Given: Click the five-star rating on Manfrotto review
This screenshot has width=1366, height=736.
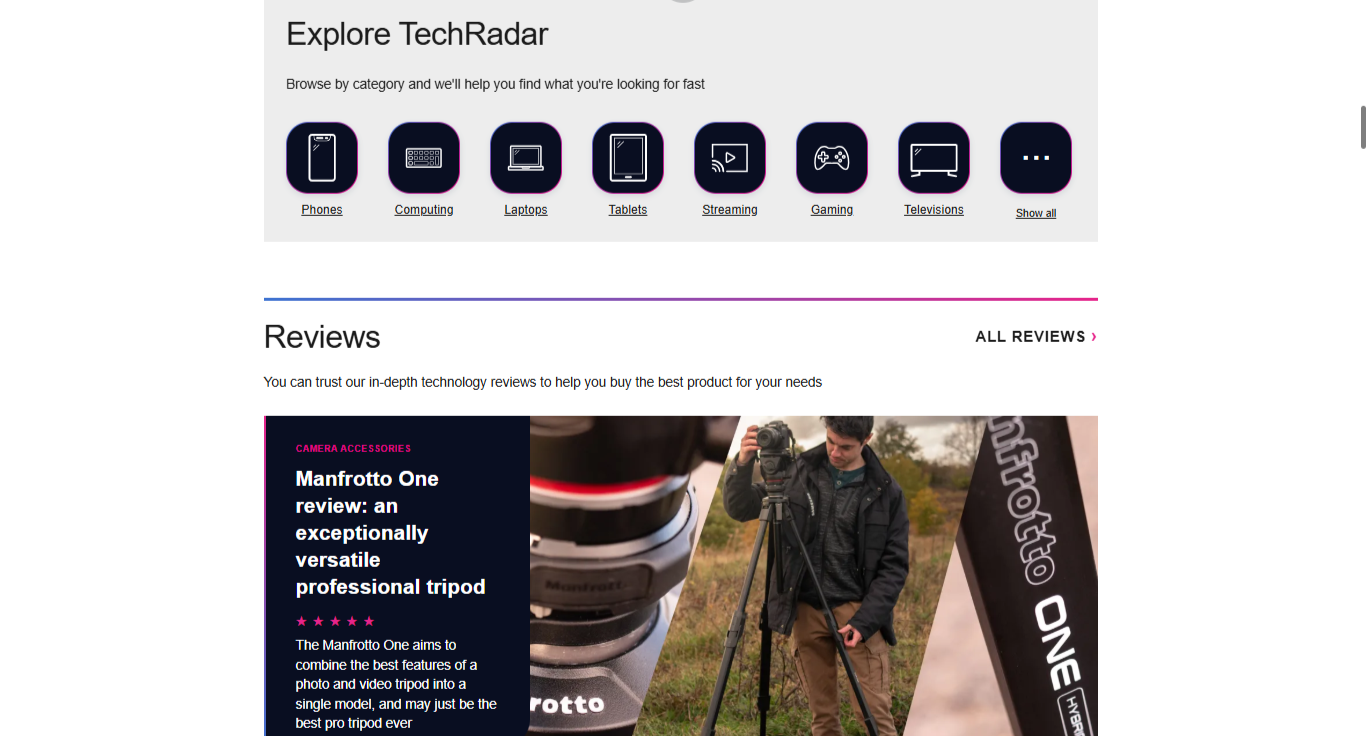Looking at the screenshot, I should click(334, 621).
